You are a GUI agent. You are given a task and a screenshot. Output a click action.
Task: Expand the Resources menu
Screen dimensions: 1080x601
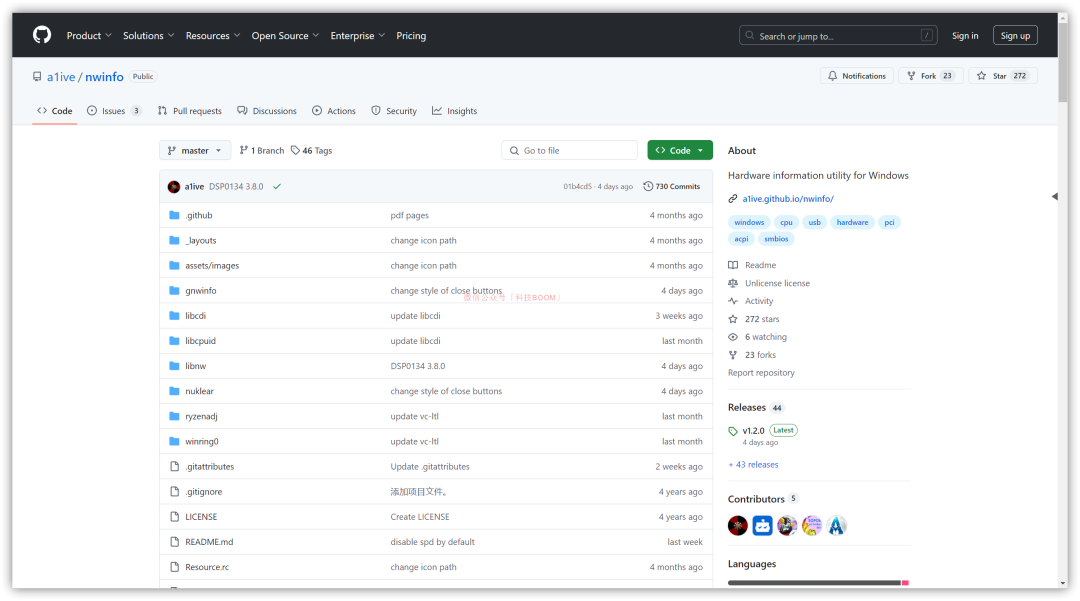coord(213,36)
